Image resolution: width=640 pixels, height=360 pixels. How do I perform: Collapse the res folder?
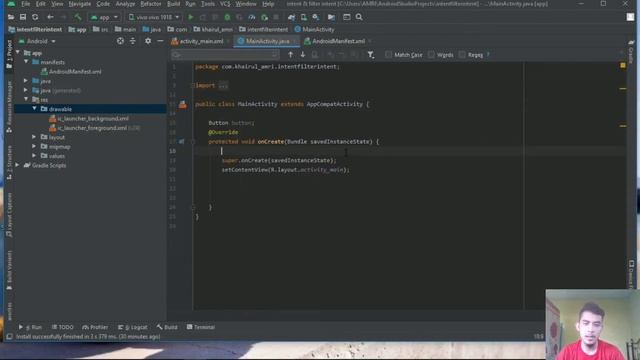(26, 100)
